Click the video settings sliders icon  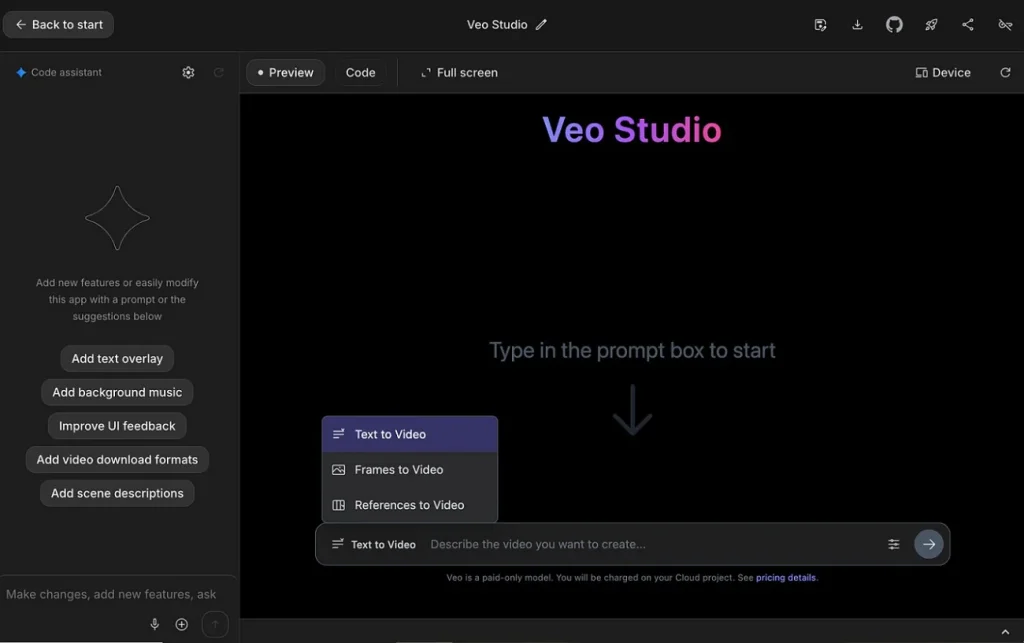894,544
